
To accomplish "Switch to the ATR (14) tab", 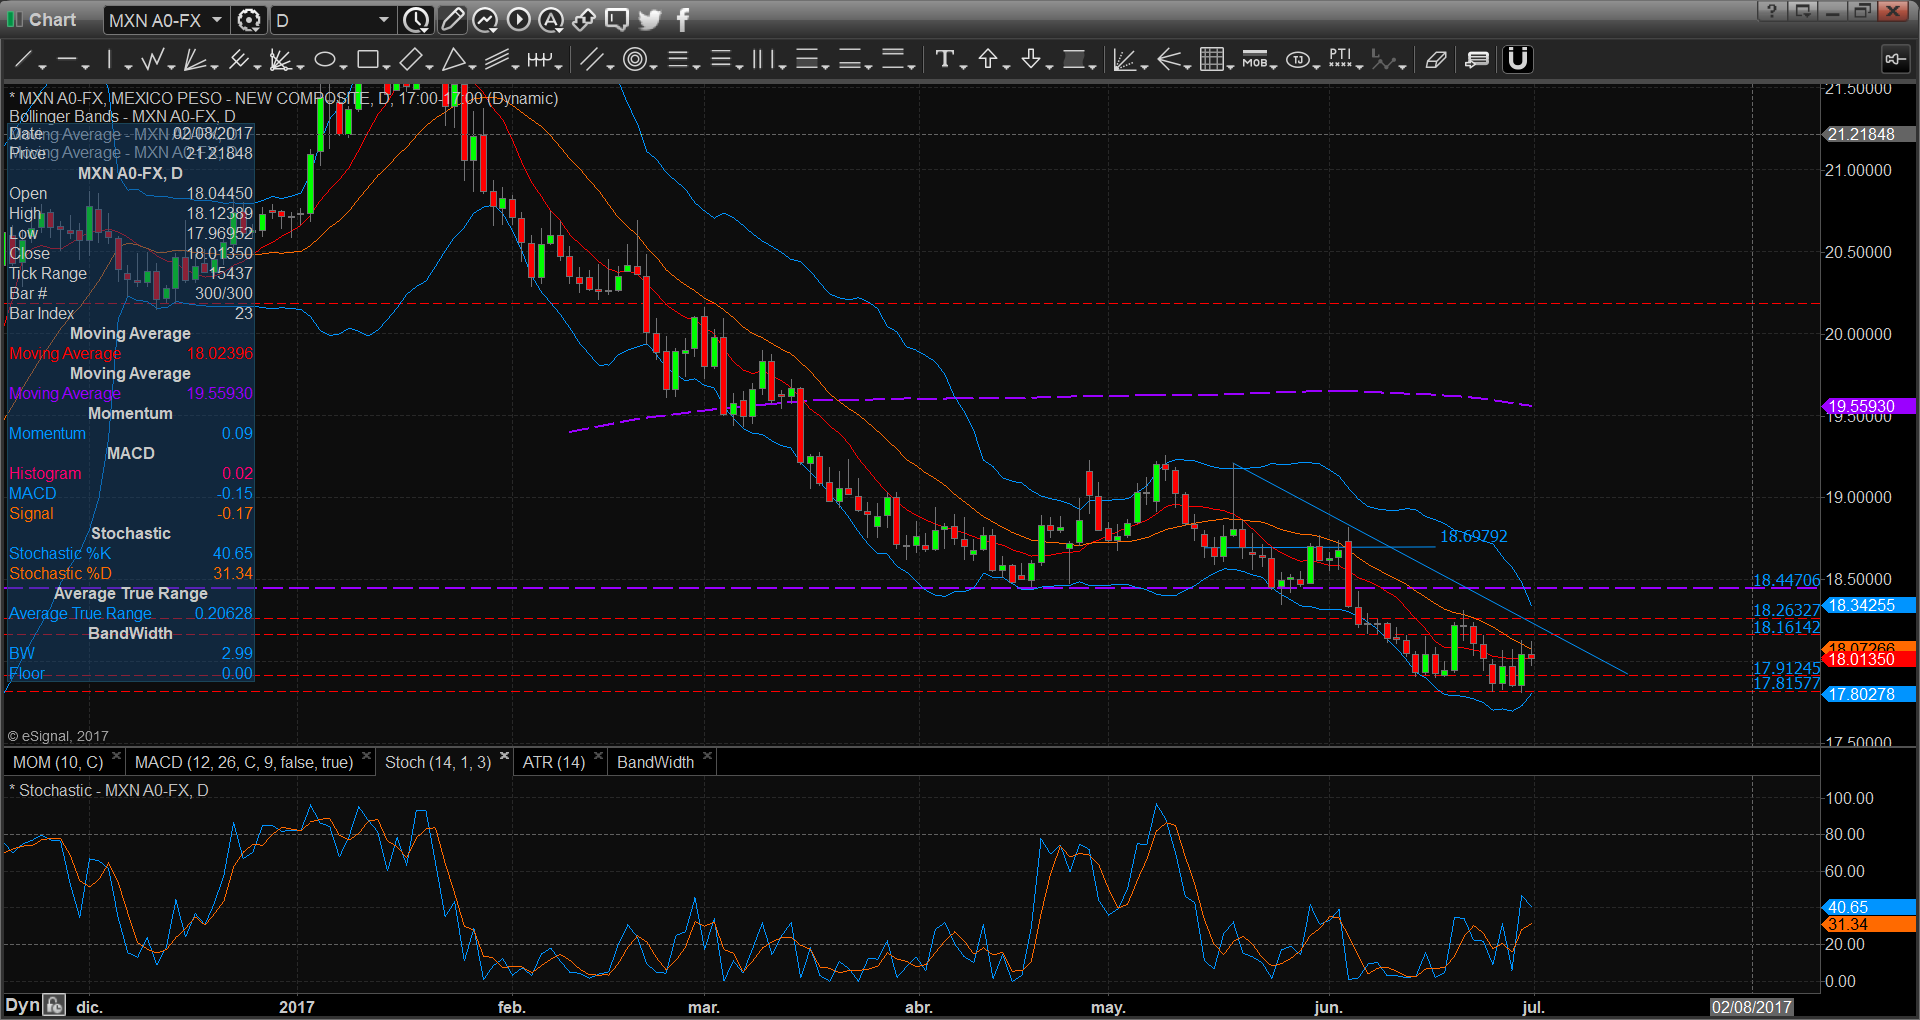I will (554, 762).
